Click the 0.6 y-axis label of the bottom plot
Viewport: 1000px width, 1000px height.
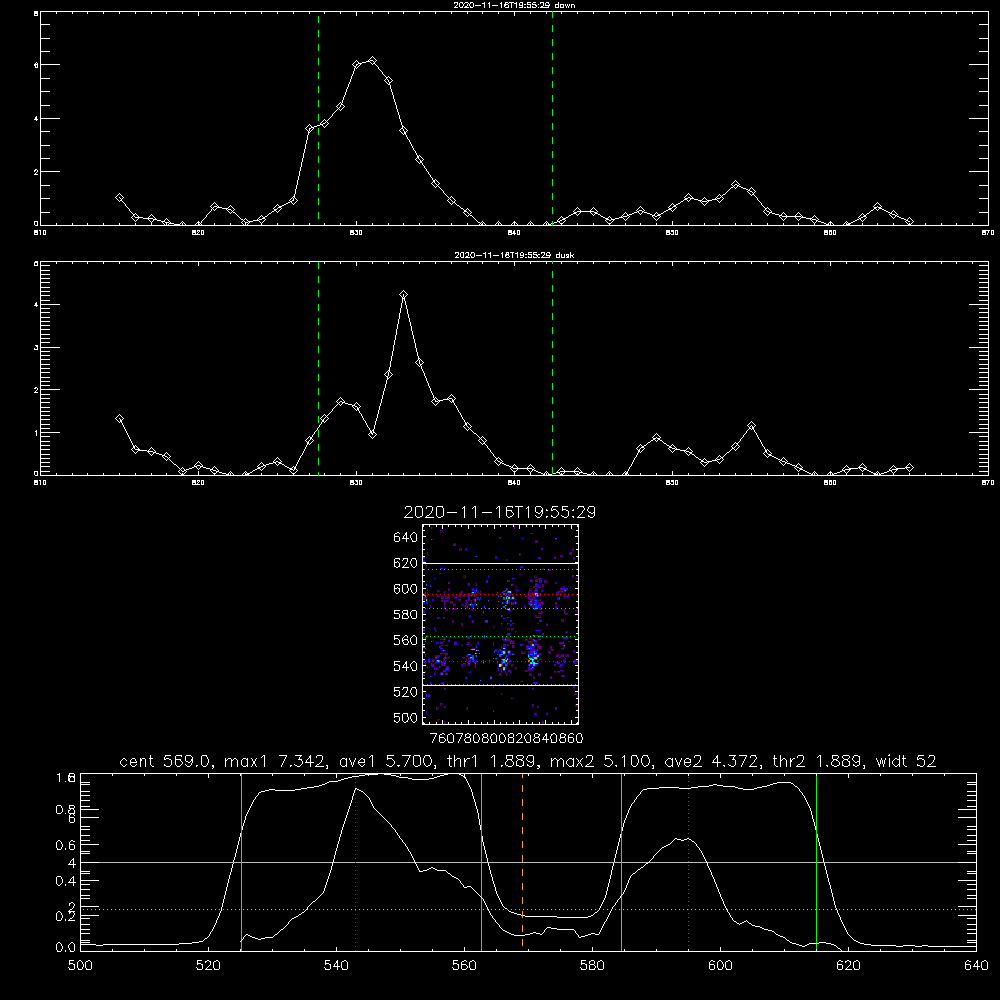66,845
